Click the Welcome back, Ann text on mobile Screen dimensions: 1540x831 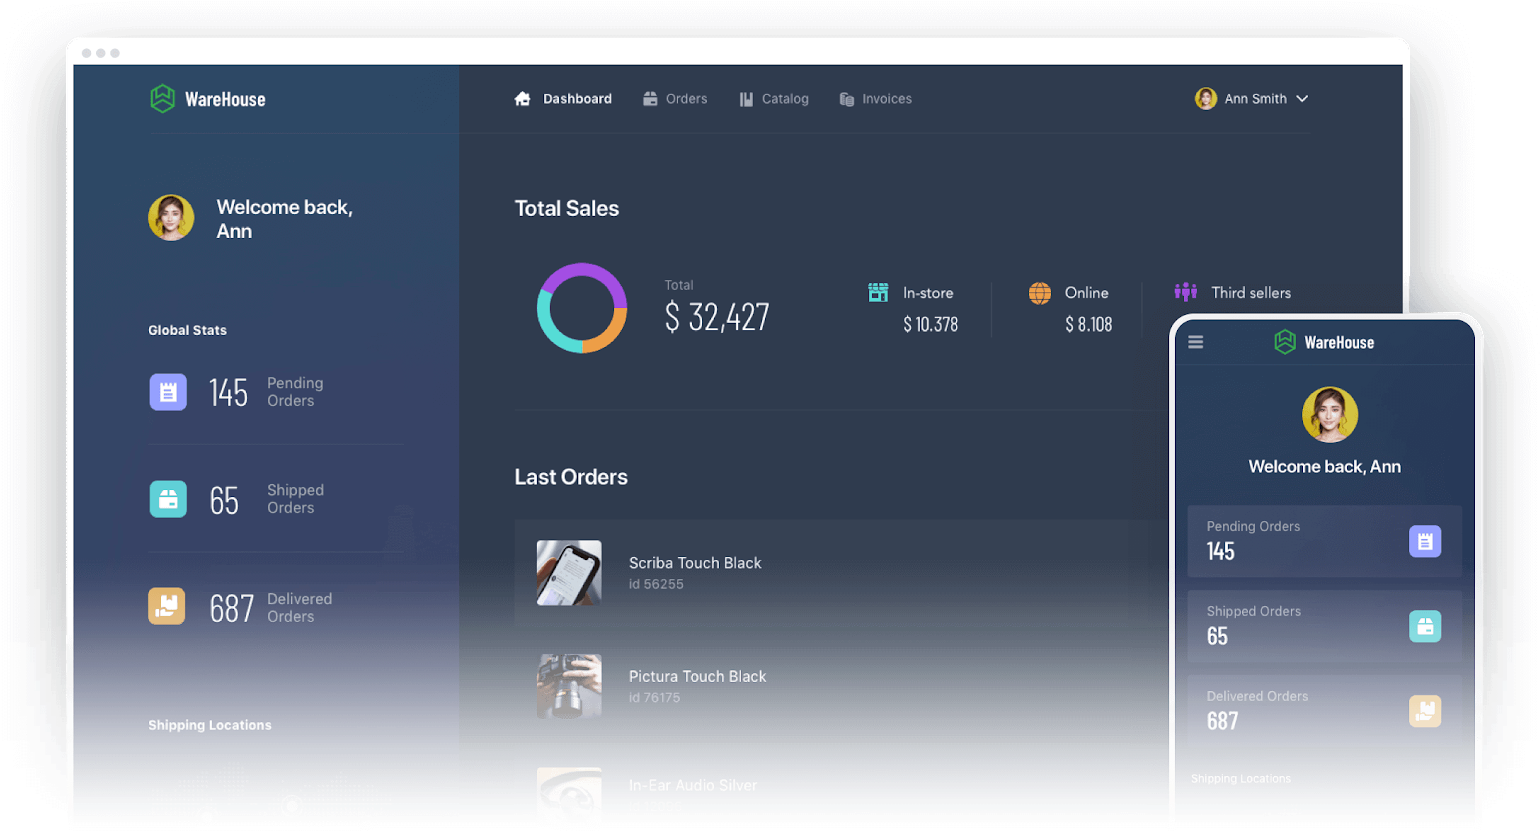(x=1325, y=467)
